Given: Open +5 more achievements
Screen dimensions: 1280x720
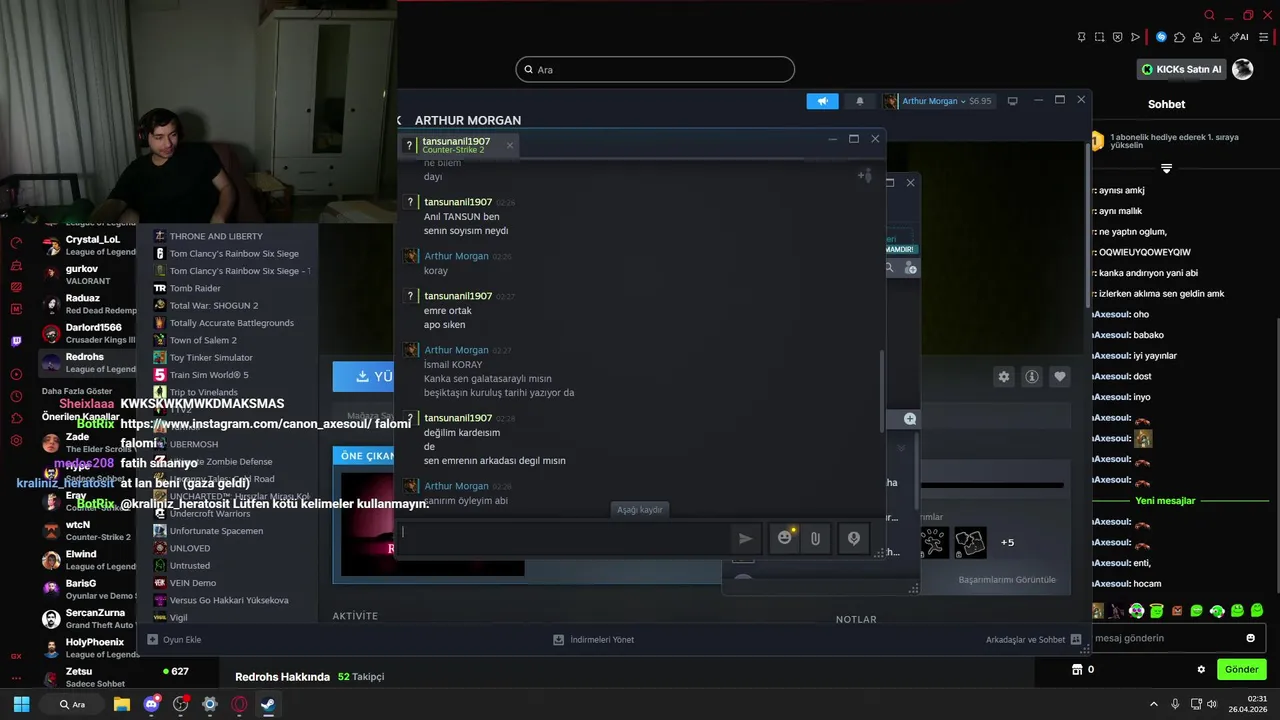Looking at the screenshot, I should pyautogui.click(x=1007, y=542).
